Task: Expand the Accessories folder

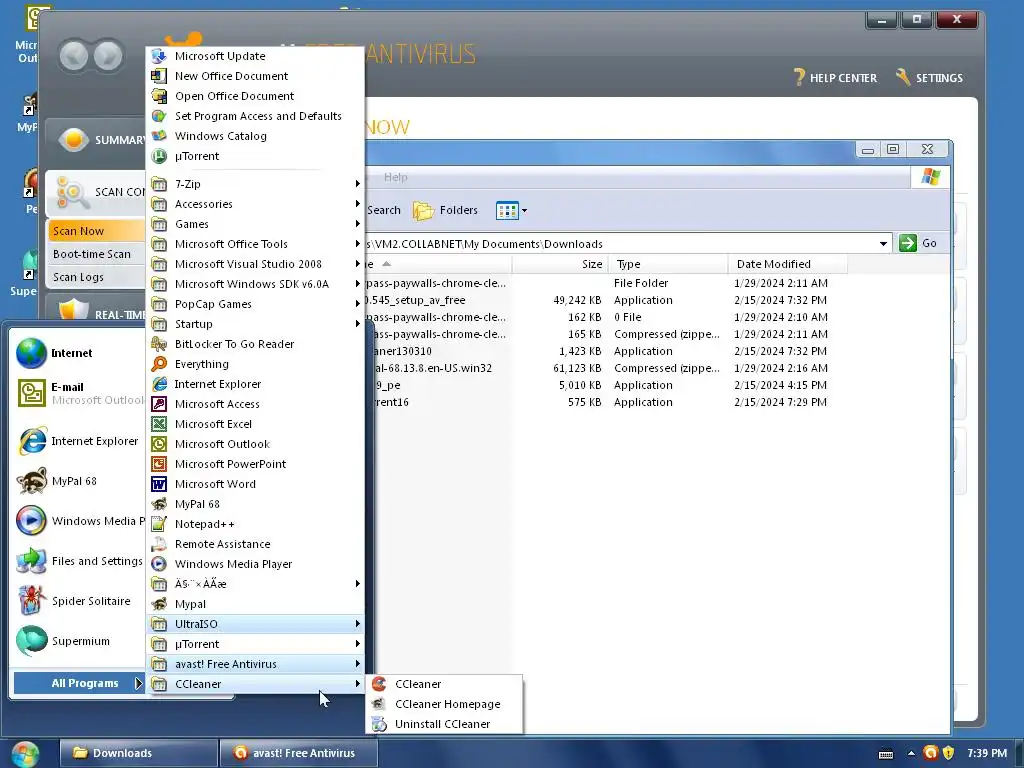Action: [255, 204]
